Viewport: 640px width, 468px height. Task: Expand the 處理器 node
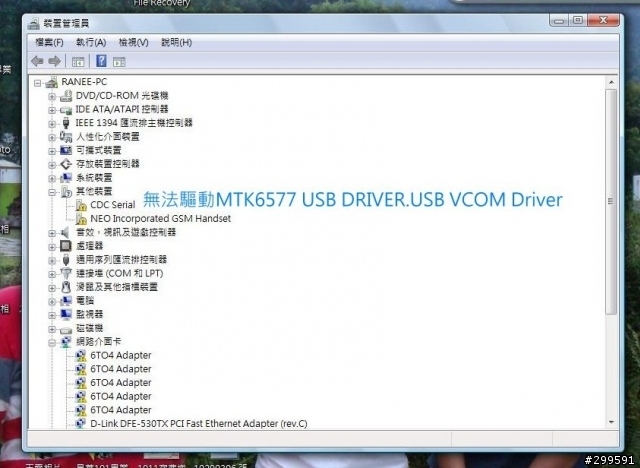pos(52,247)
